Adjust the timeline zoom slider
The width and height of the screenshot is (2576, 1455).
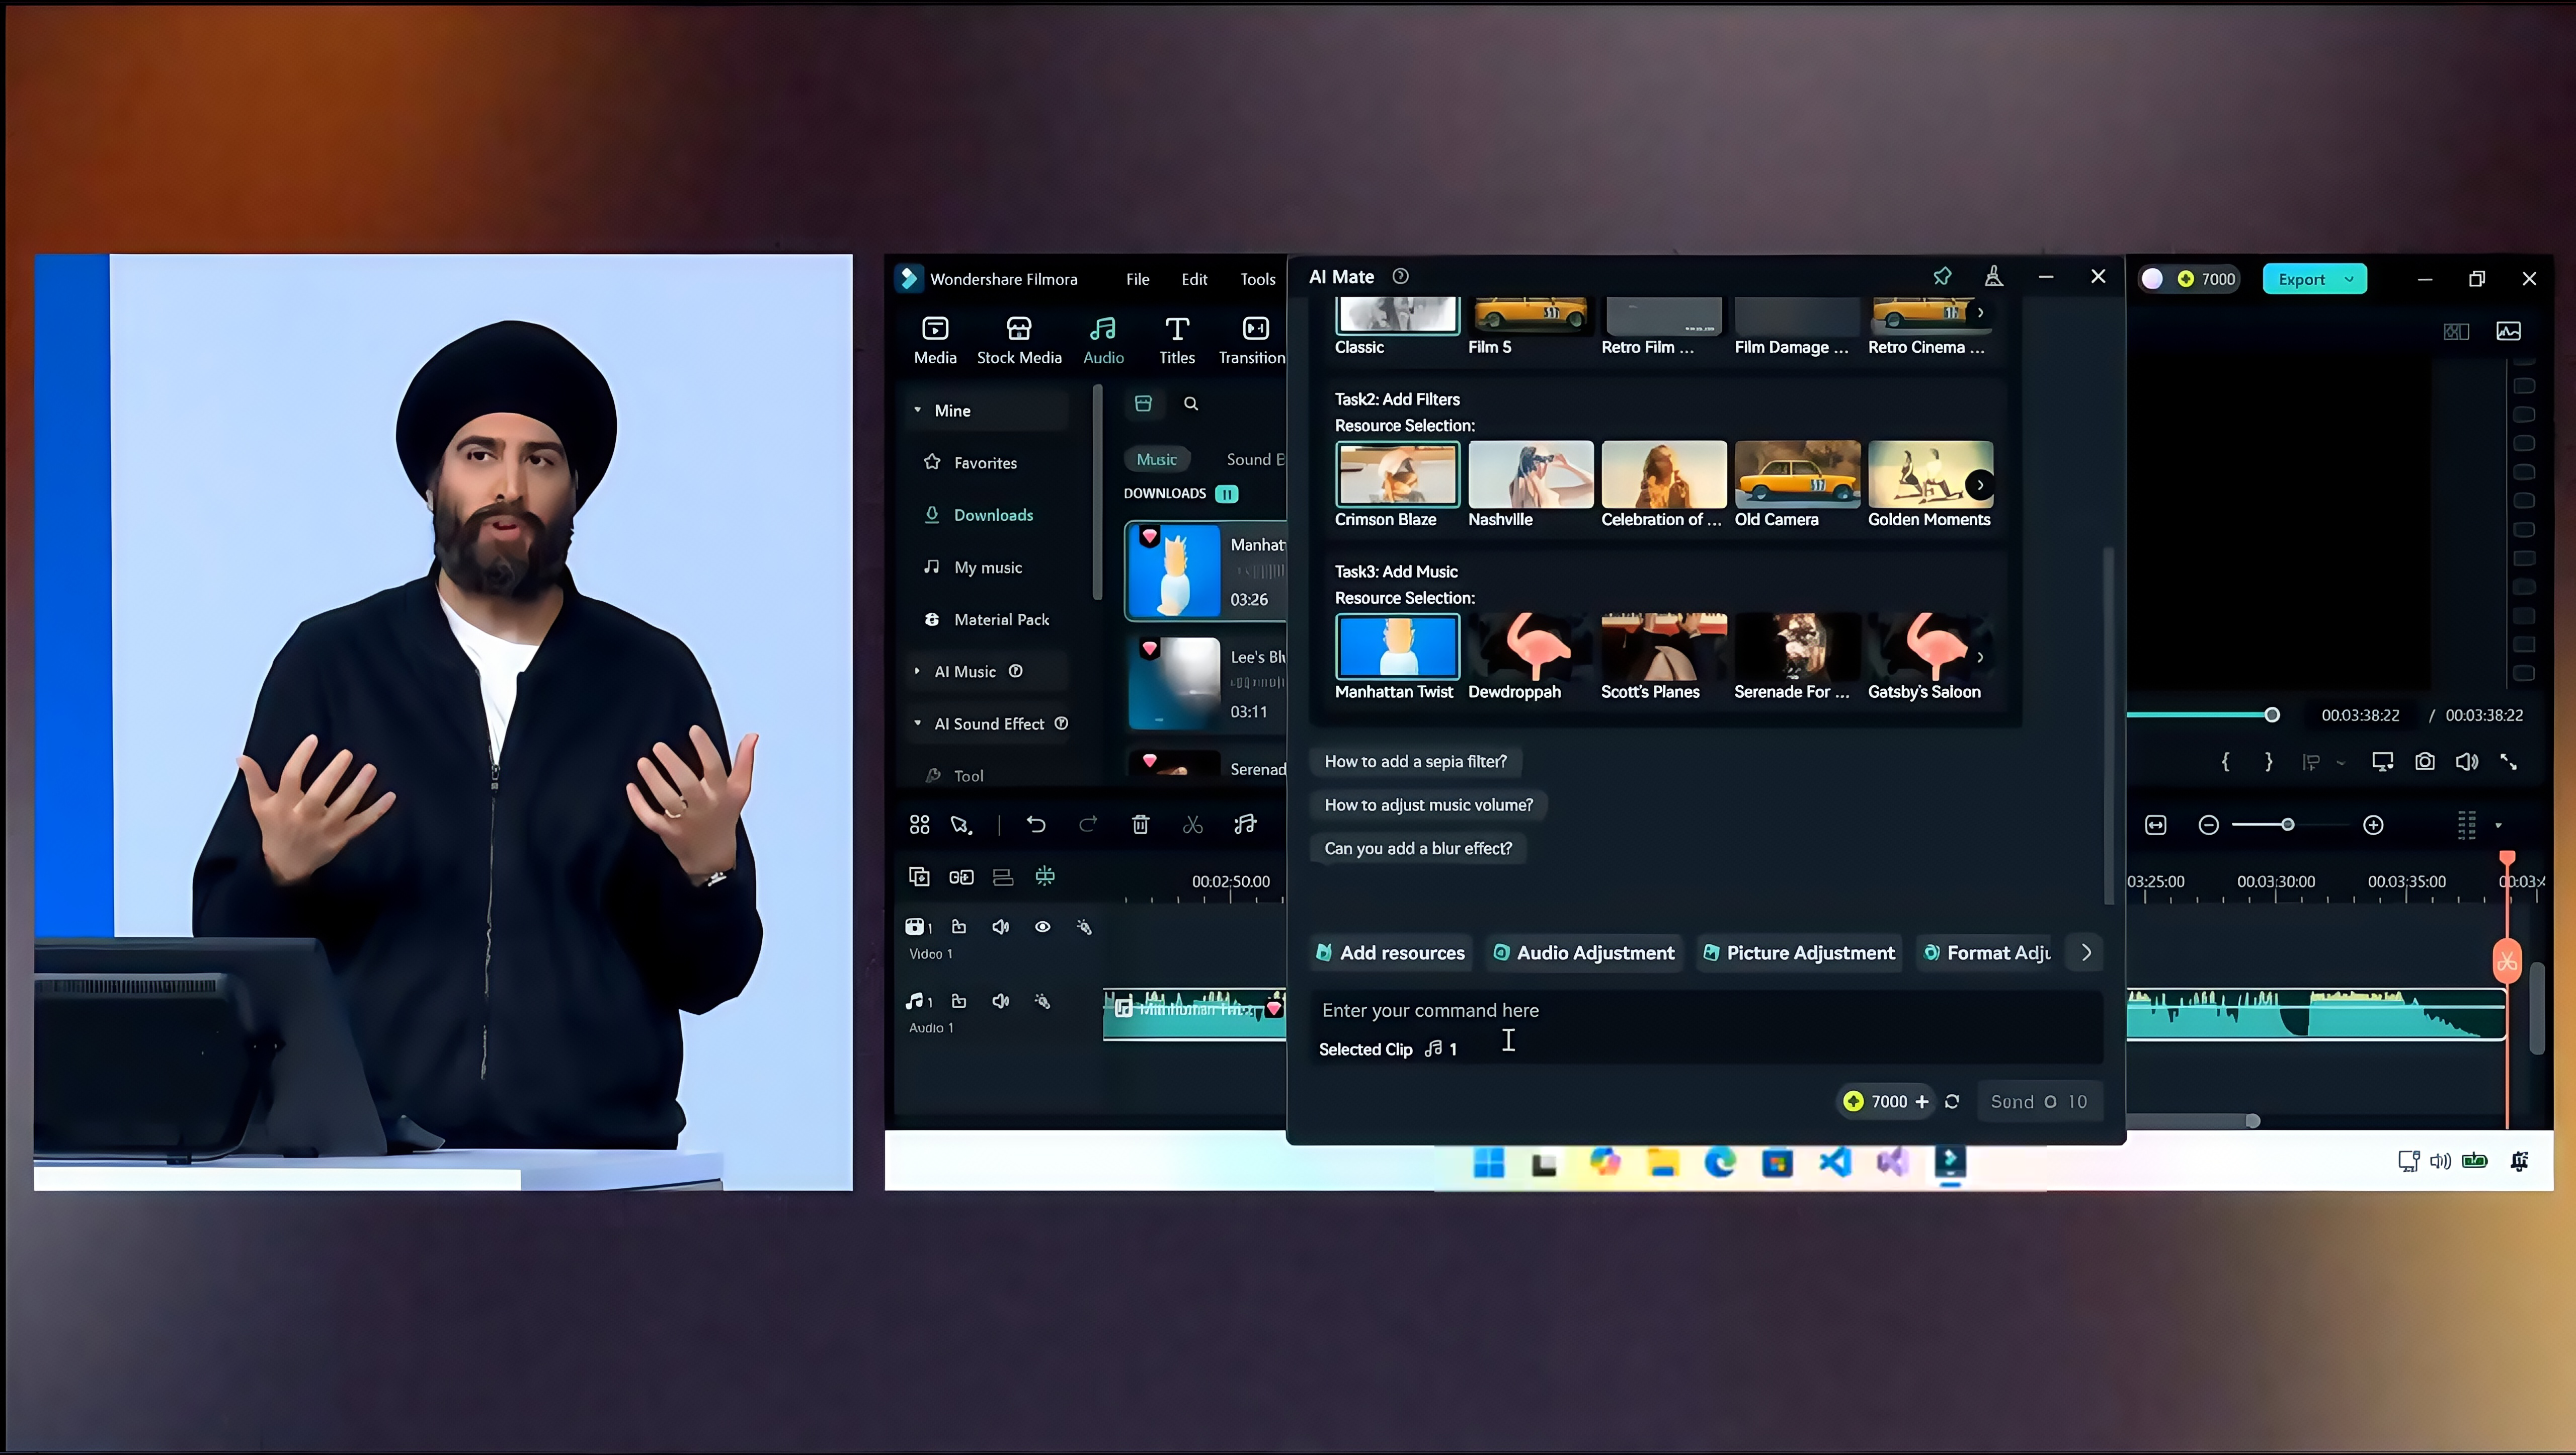(x=2287, y=825)
